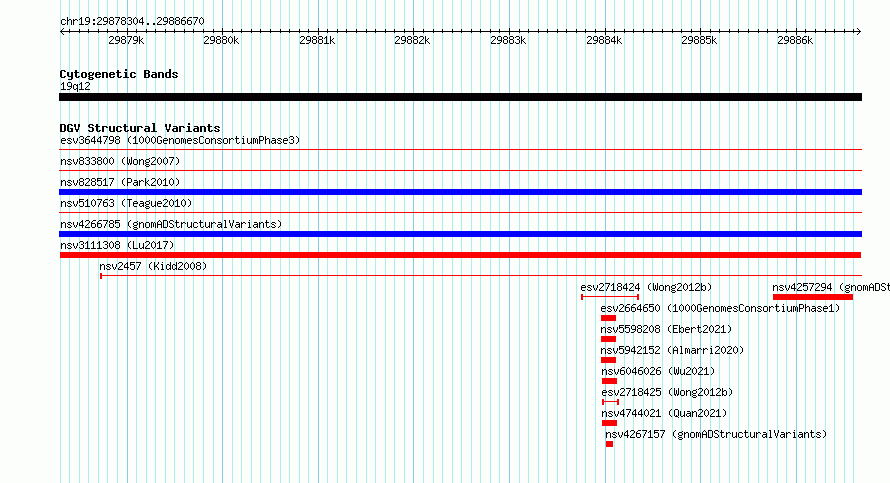Image resolution: width=890 pixels, height=483 pixels.
Task: Click the thin red line for nsv510763
Action: 460,213
